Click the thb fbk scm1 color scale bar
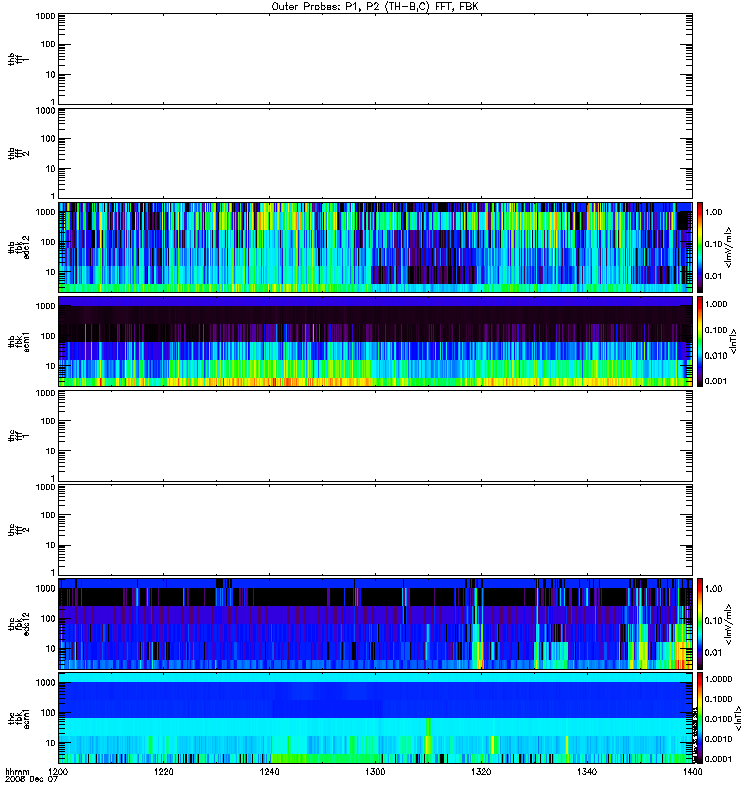Image resolution: width=750 pixels, height=800 pixels. click(x=700, y=341)
